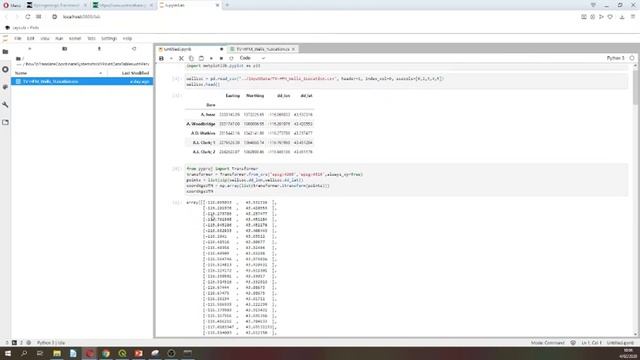This screenshot has height=360, width=640.
Task: Close the TV-HFM wells csv document tab
Action: (293, 49)
